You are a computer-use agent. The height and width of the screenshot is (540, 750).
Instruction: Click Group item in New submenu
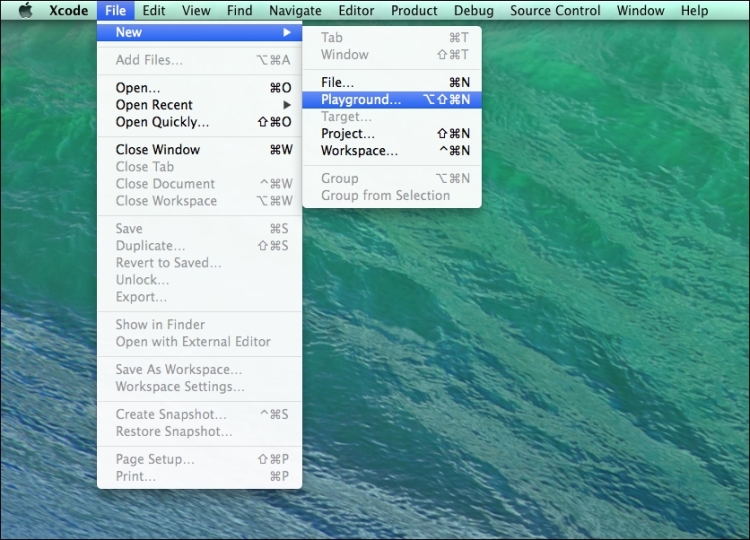click(392, 178)
